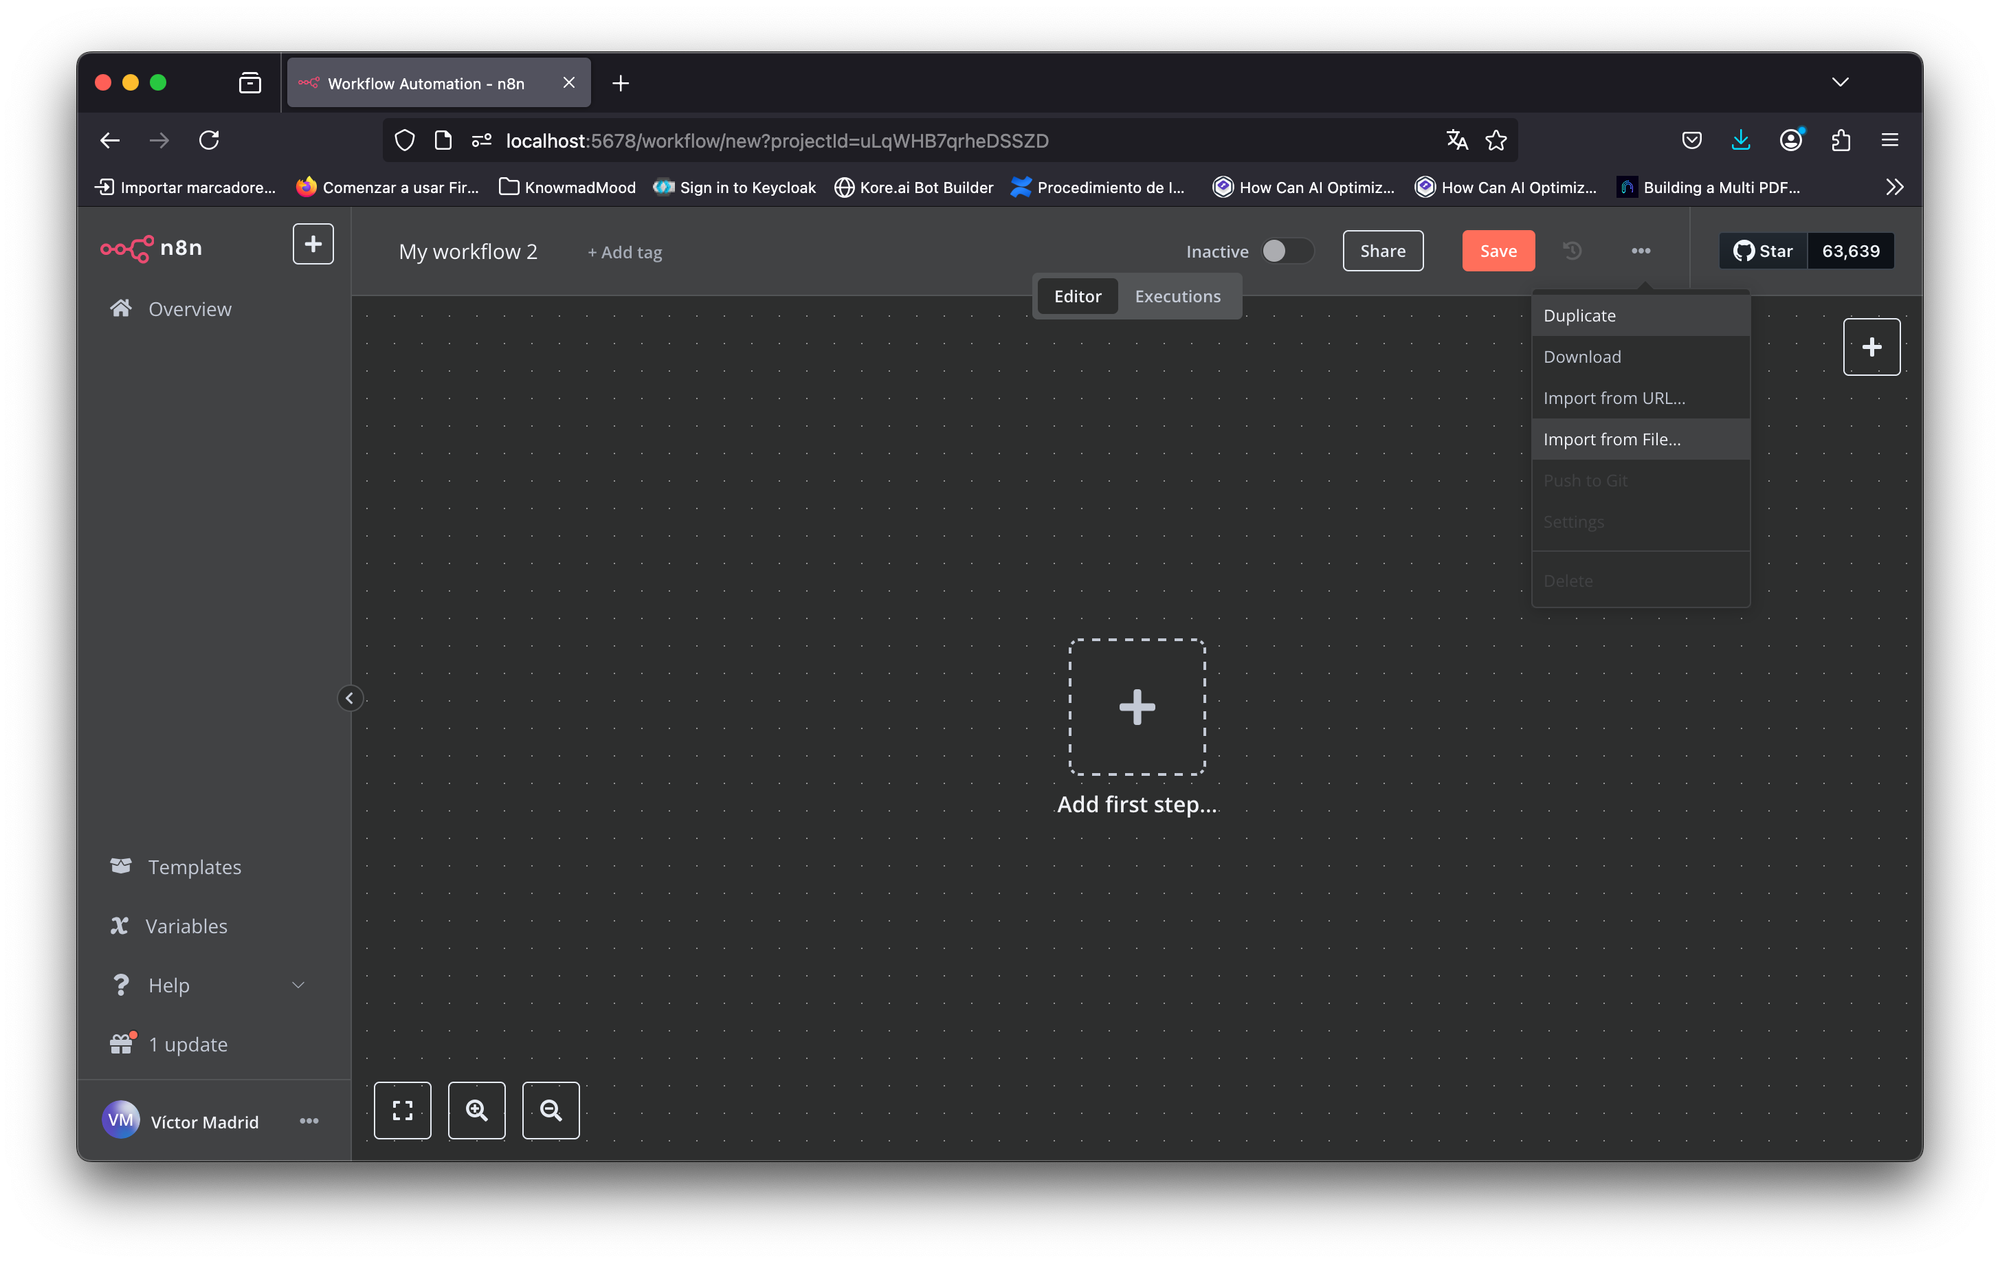This screenshot has width=2000, height=1263.
Task: Open the Firefox hamburger menu
Action: tap(1890, 140)
